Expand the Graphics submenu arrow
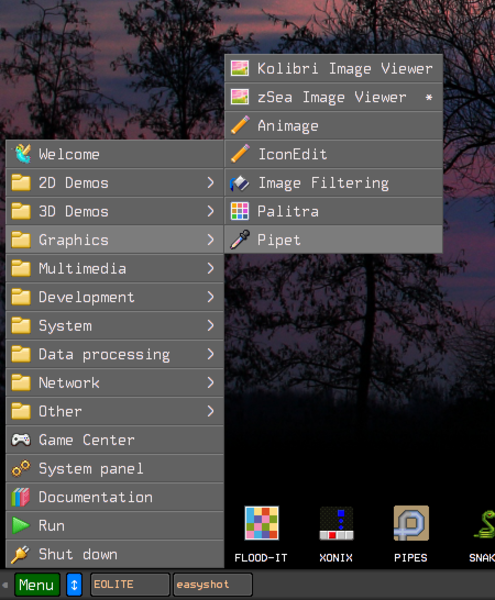495x600 pixels. tap(210, 240)
